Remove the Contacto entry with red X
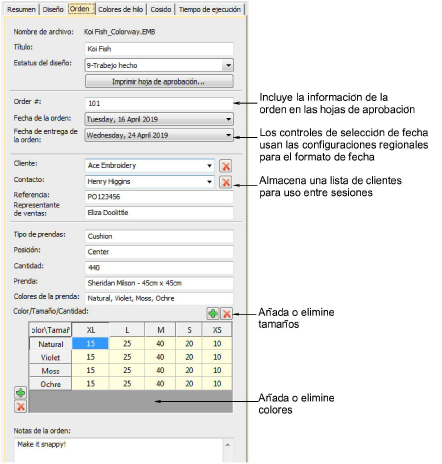 tap(226, 182)
